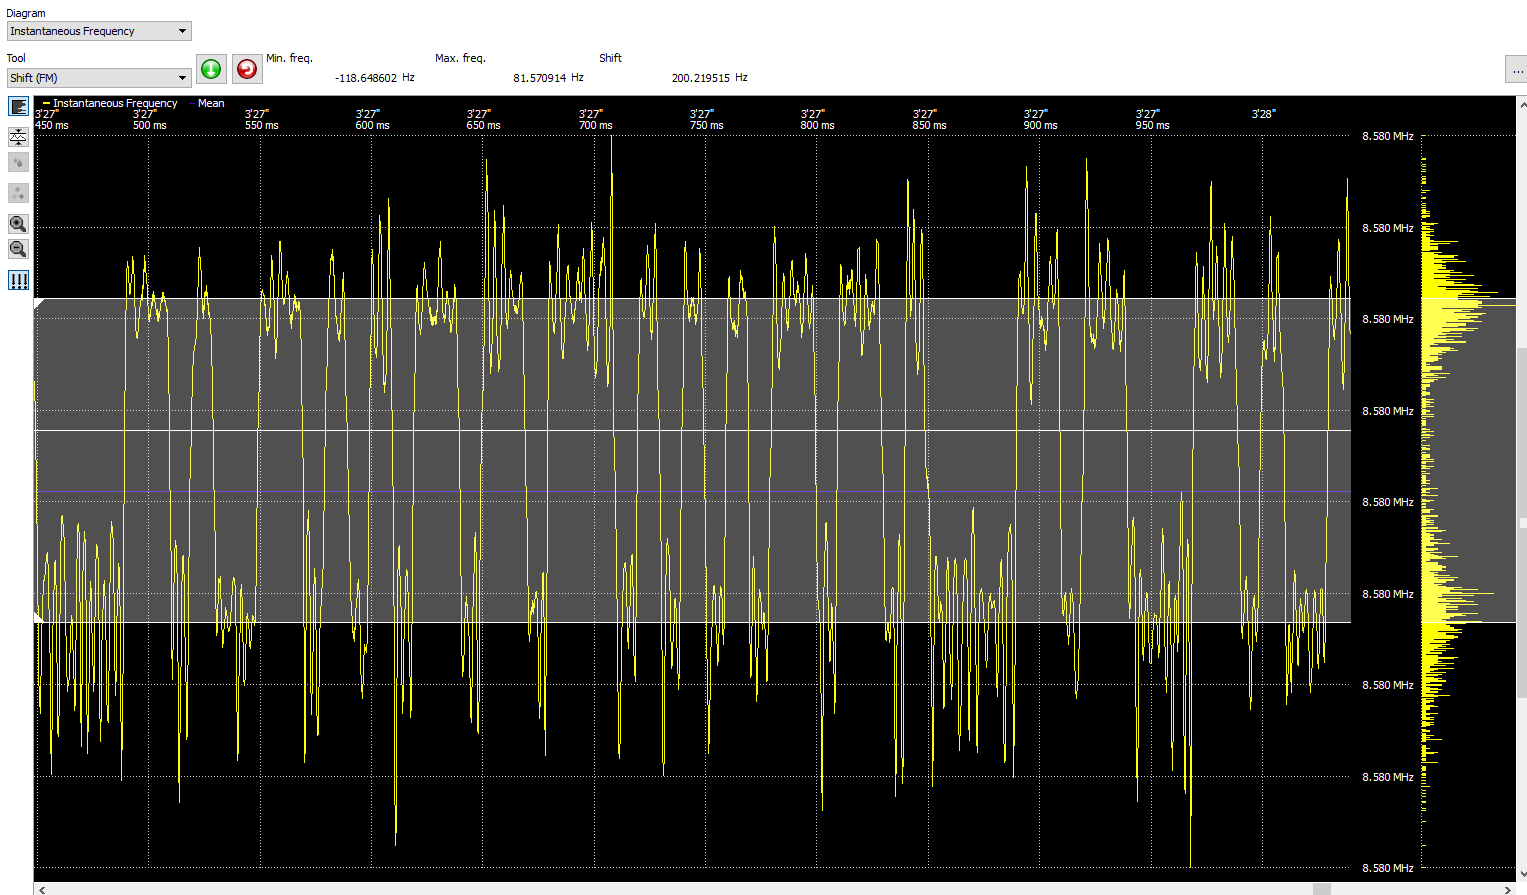Click the disabled scatter dots icon
Image resolution: width=1527 pixels, height=895 pixels.
tap(18, 192)
